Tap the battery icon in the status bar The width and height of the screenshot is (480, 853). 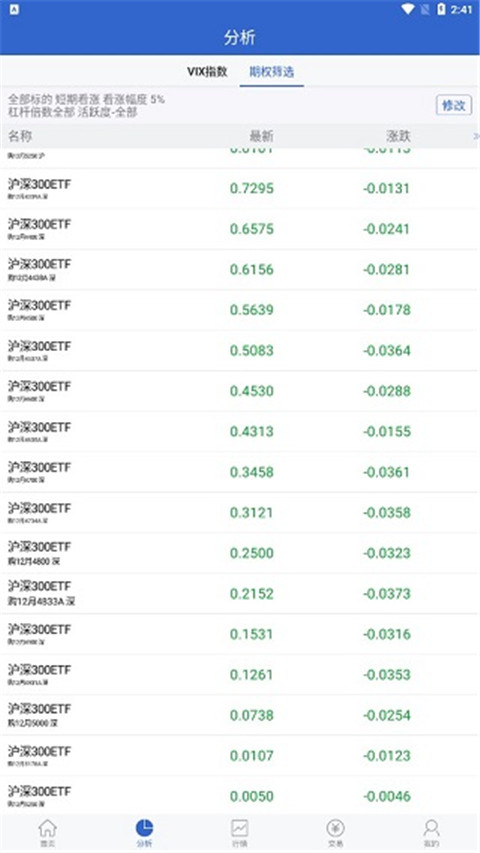[441, 9]
